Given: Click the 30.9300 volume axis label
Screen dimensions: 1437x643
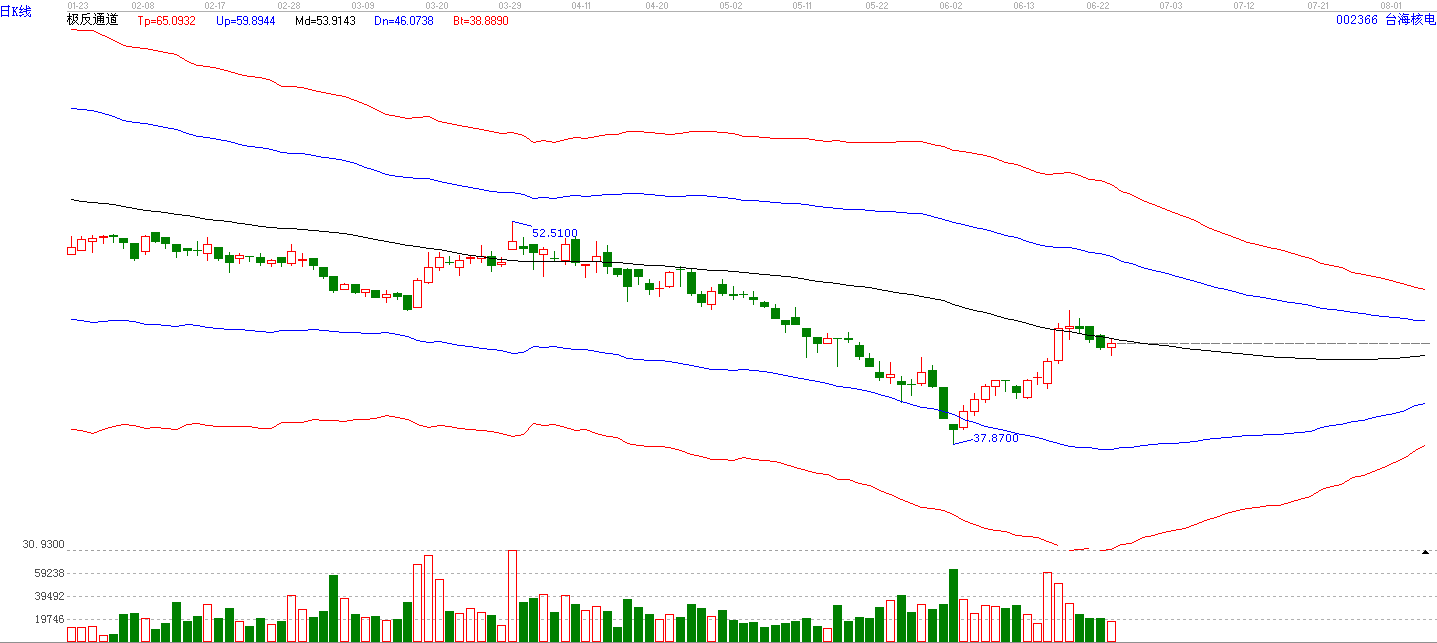Looking at the screenshot, I should pyautogui.click(x=43, y=545).
